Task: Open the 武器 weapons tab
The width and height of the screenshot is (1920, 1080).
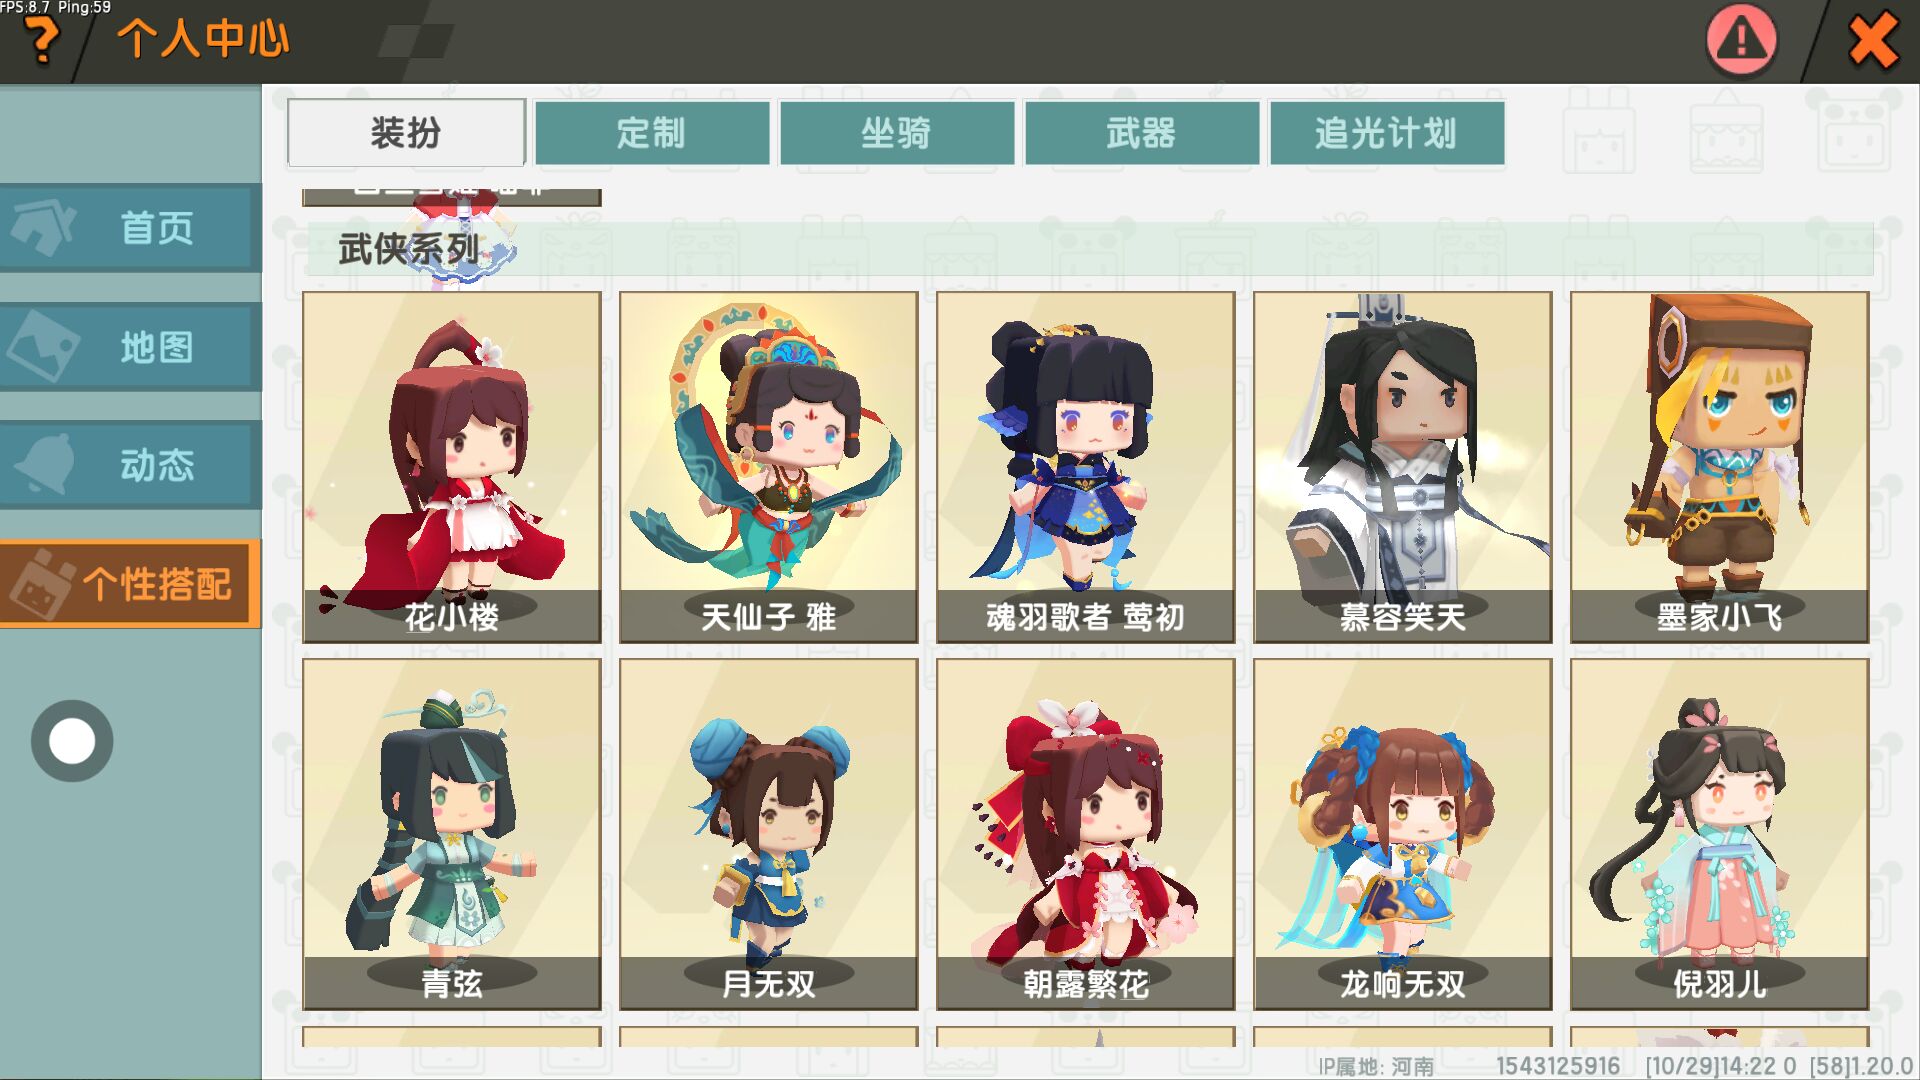Action: pos(1142,132)
